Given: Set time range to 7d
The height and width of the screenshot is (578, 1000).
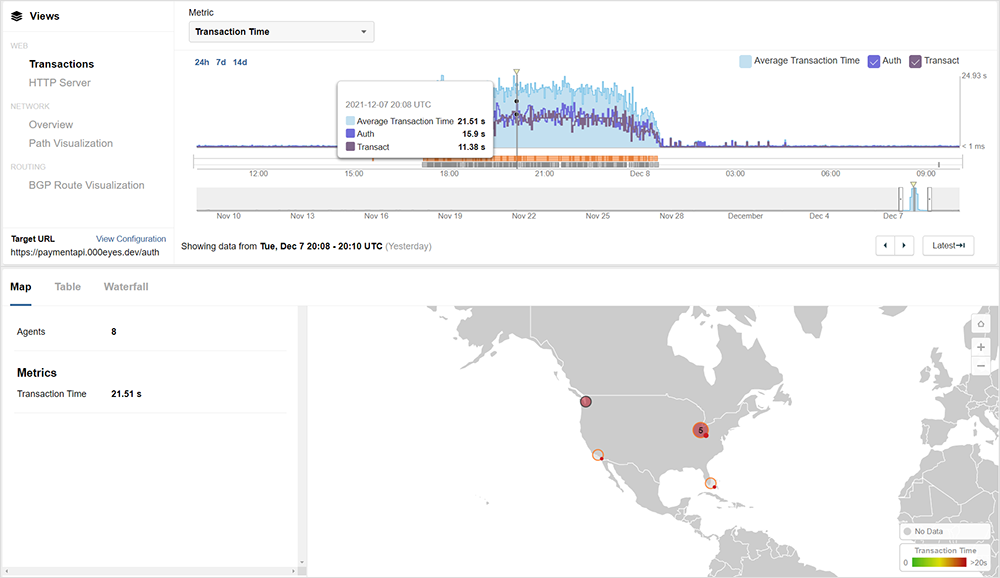Looking at the screenshot, I should [x=220, y=62].
